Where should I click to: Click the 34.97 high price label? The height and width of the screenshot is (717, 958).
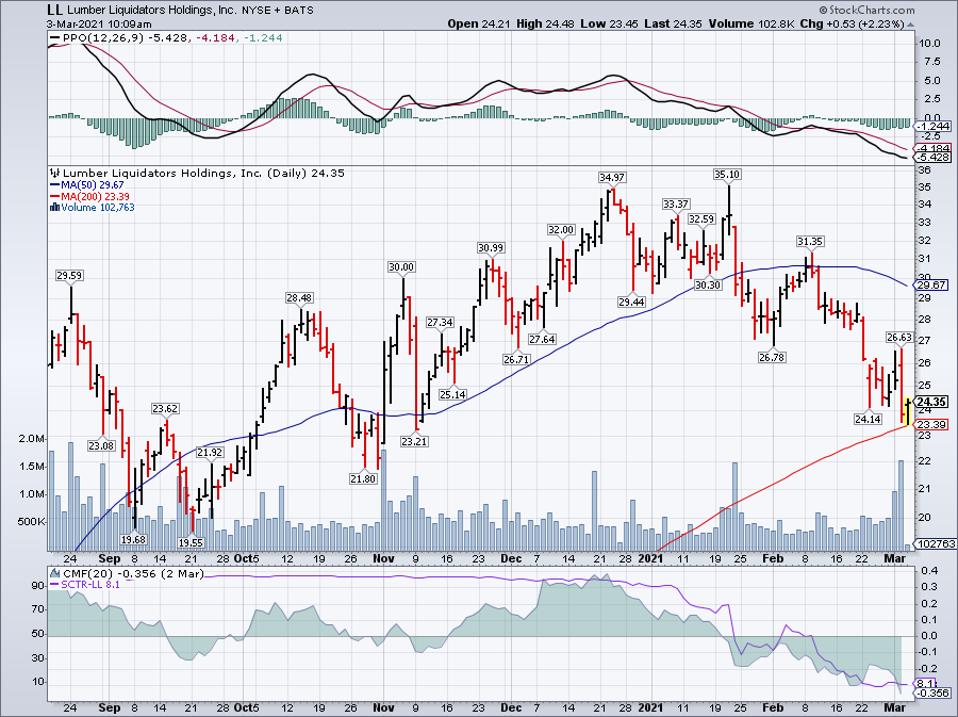612,178
